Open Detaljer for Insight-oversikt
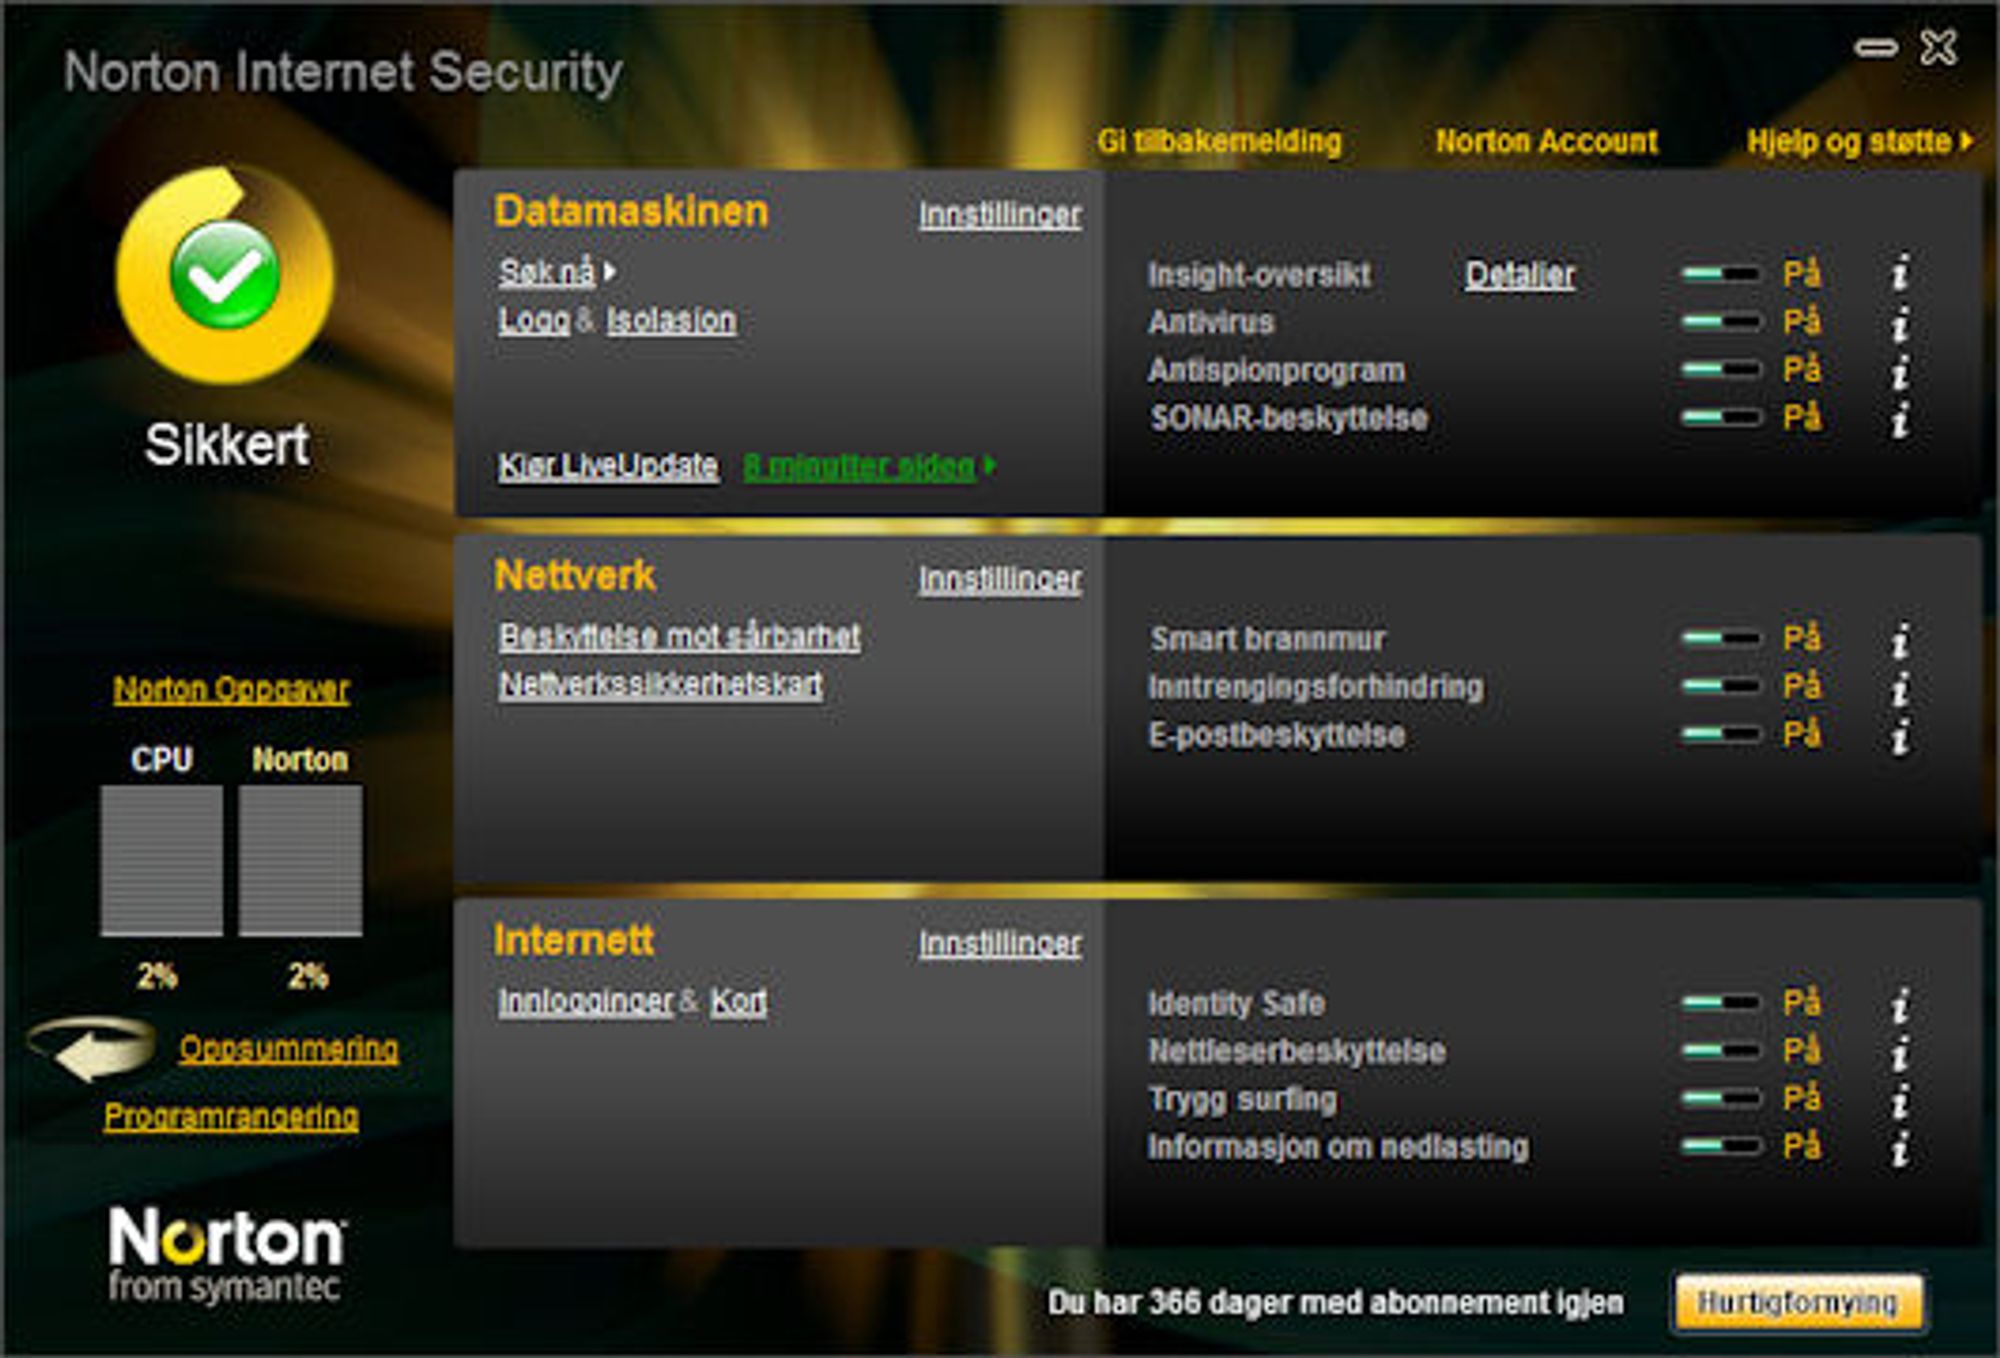The width and height of the screenshot is (2000, 1358). pyautogui.click(x=1520, y=274)
